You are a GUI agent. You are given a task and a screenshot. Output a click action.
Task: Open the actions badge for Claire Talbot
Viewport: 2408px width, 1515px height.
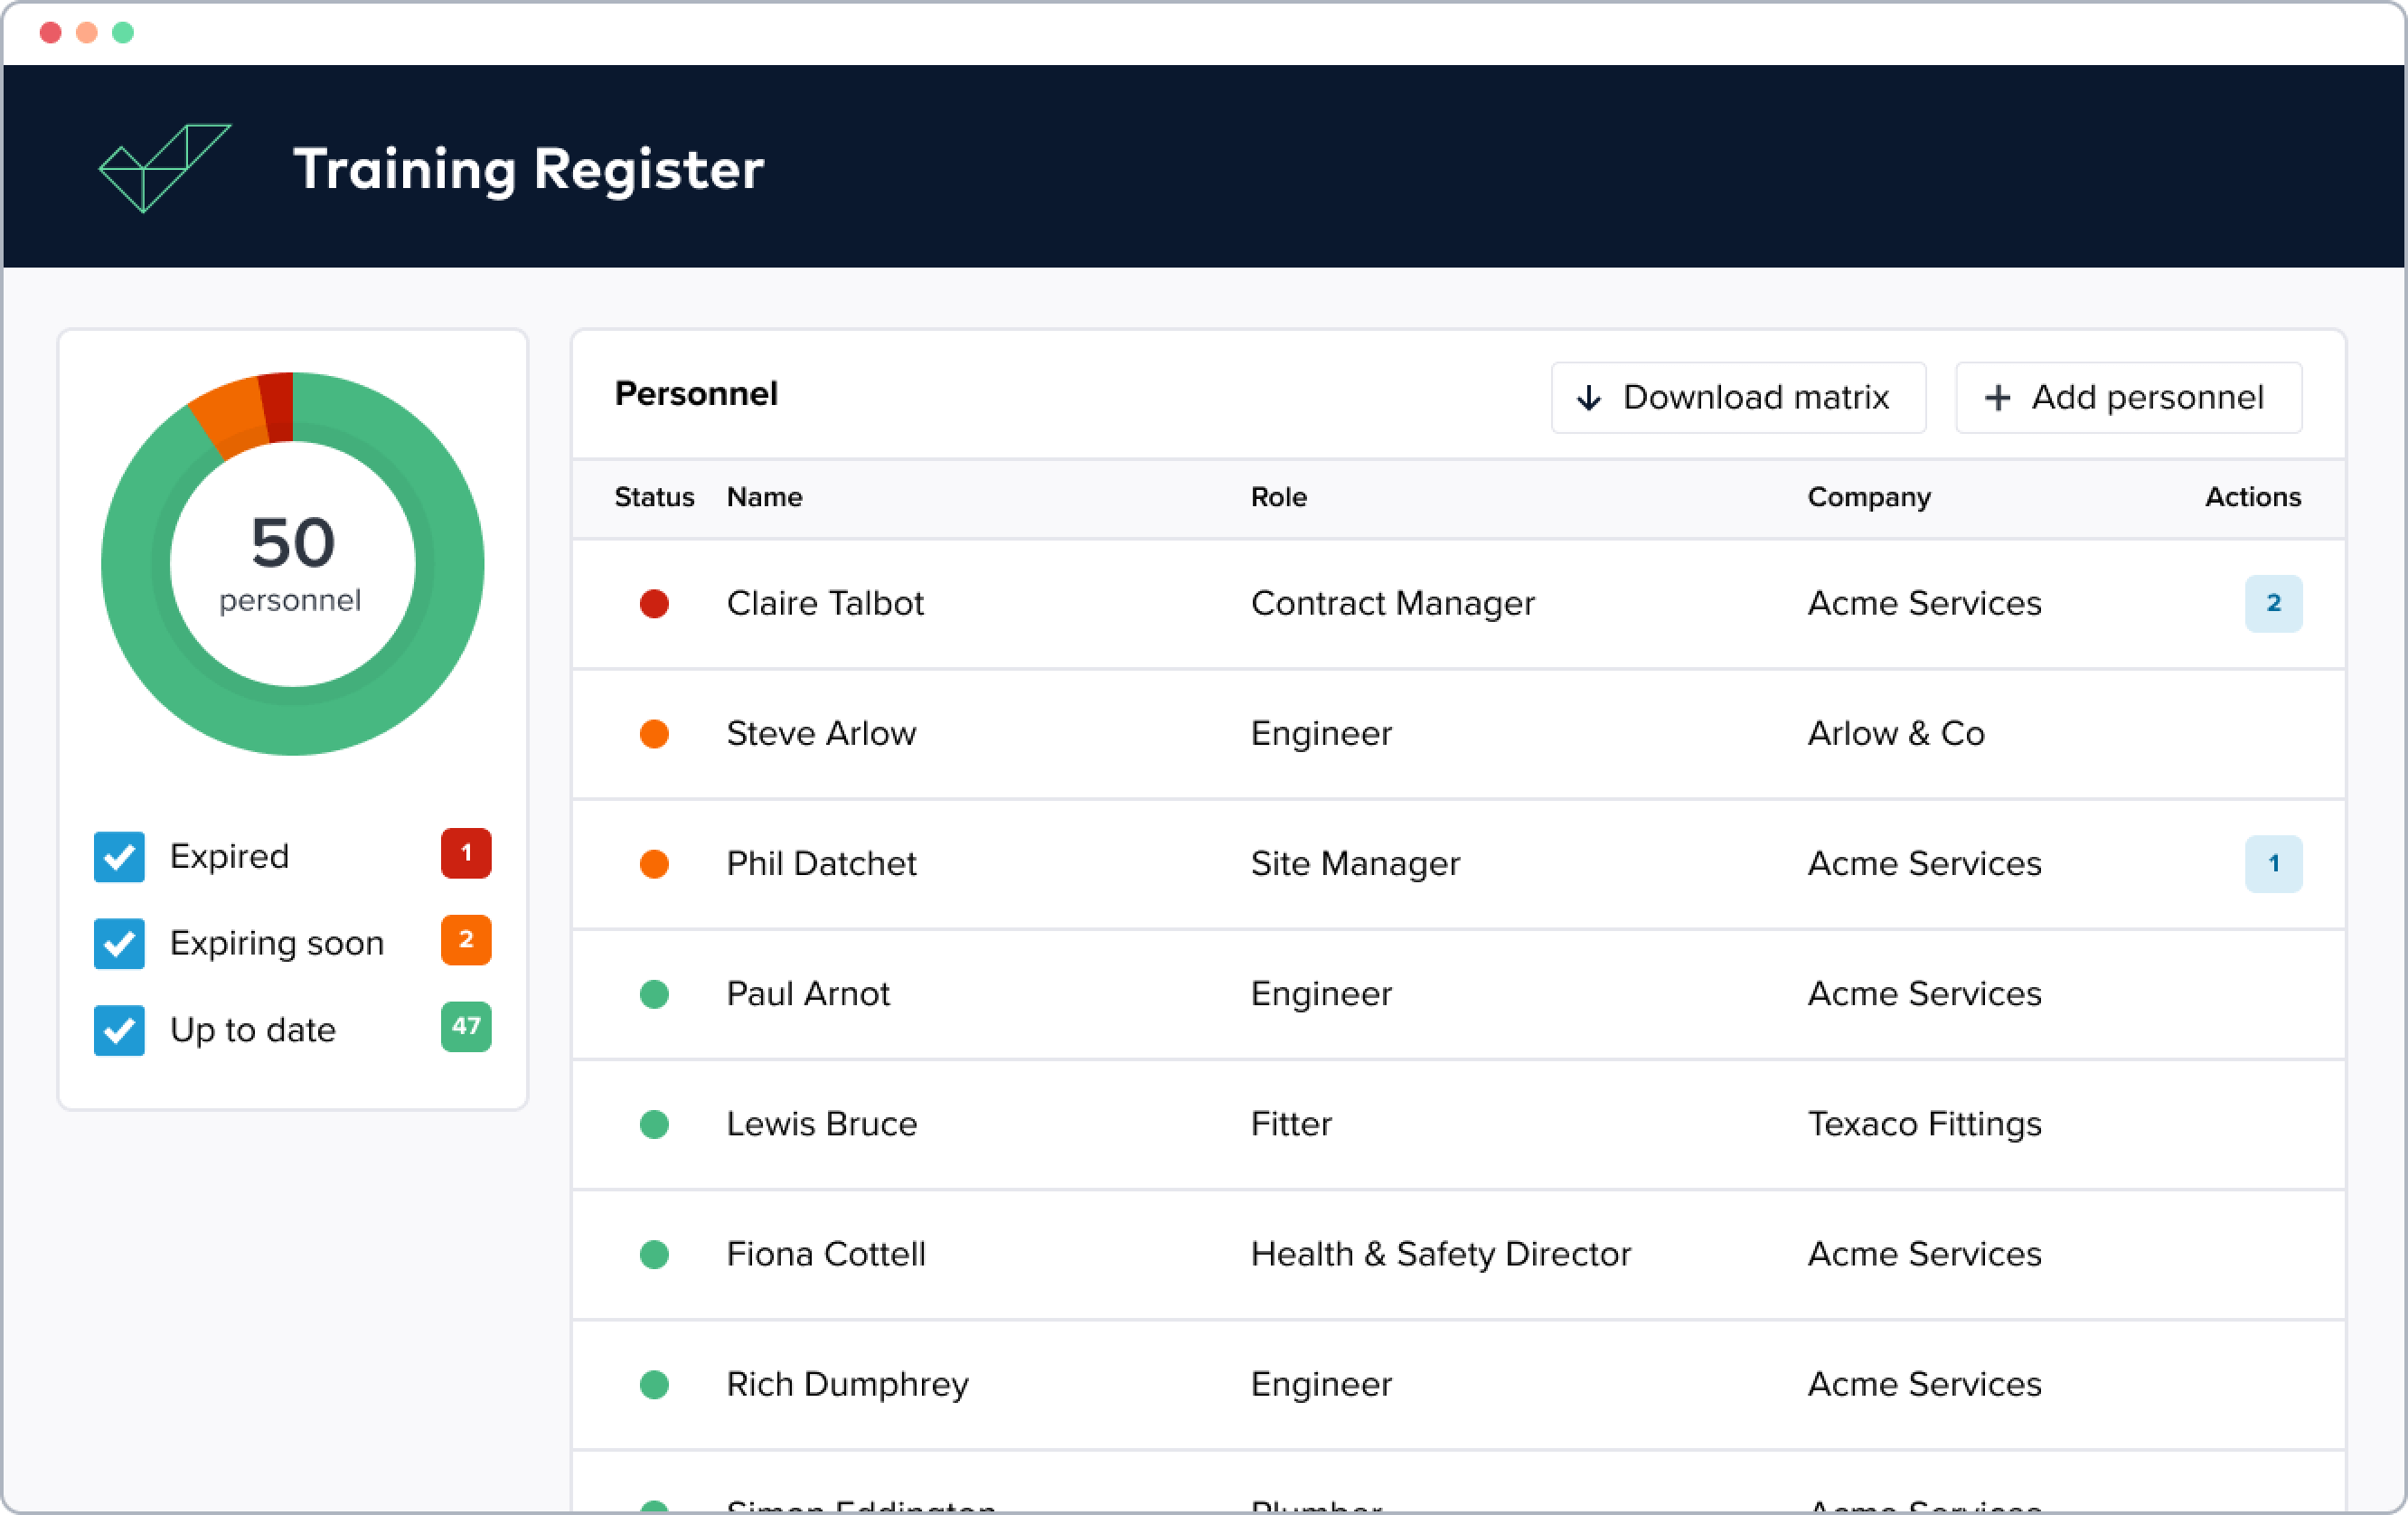(x=2274, y=604)
